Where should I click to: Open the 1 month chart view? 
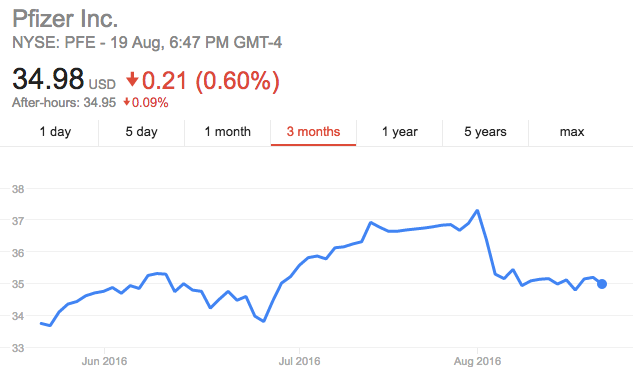228,132
